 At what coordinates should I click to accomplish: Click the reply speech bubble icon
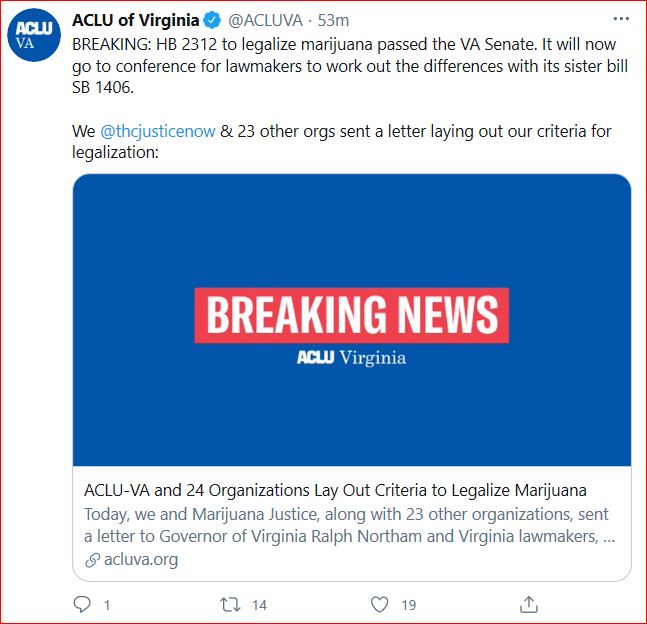82,605
